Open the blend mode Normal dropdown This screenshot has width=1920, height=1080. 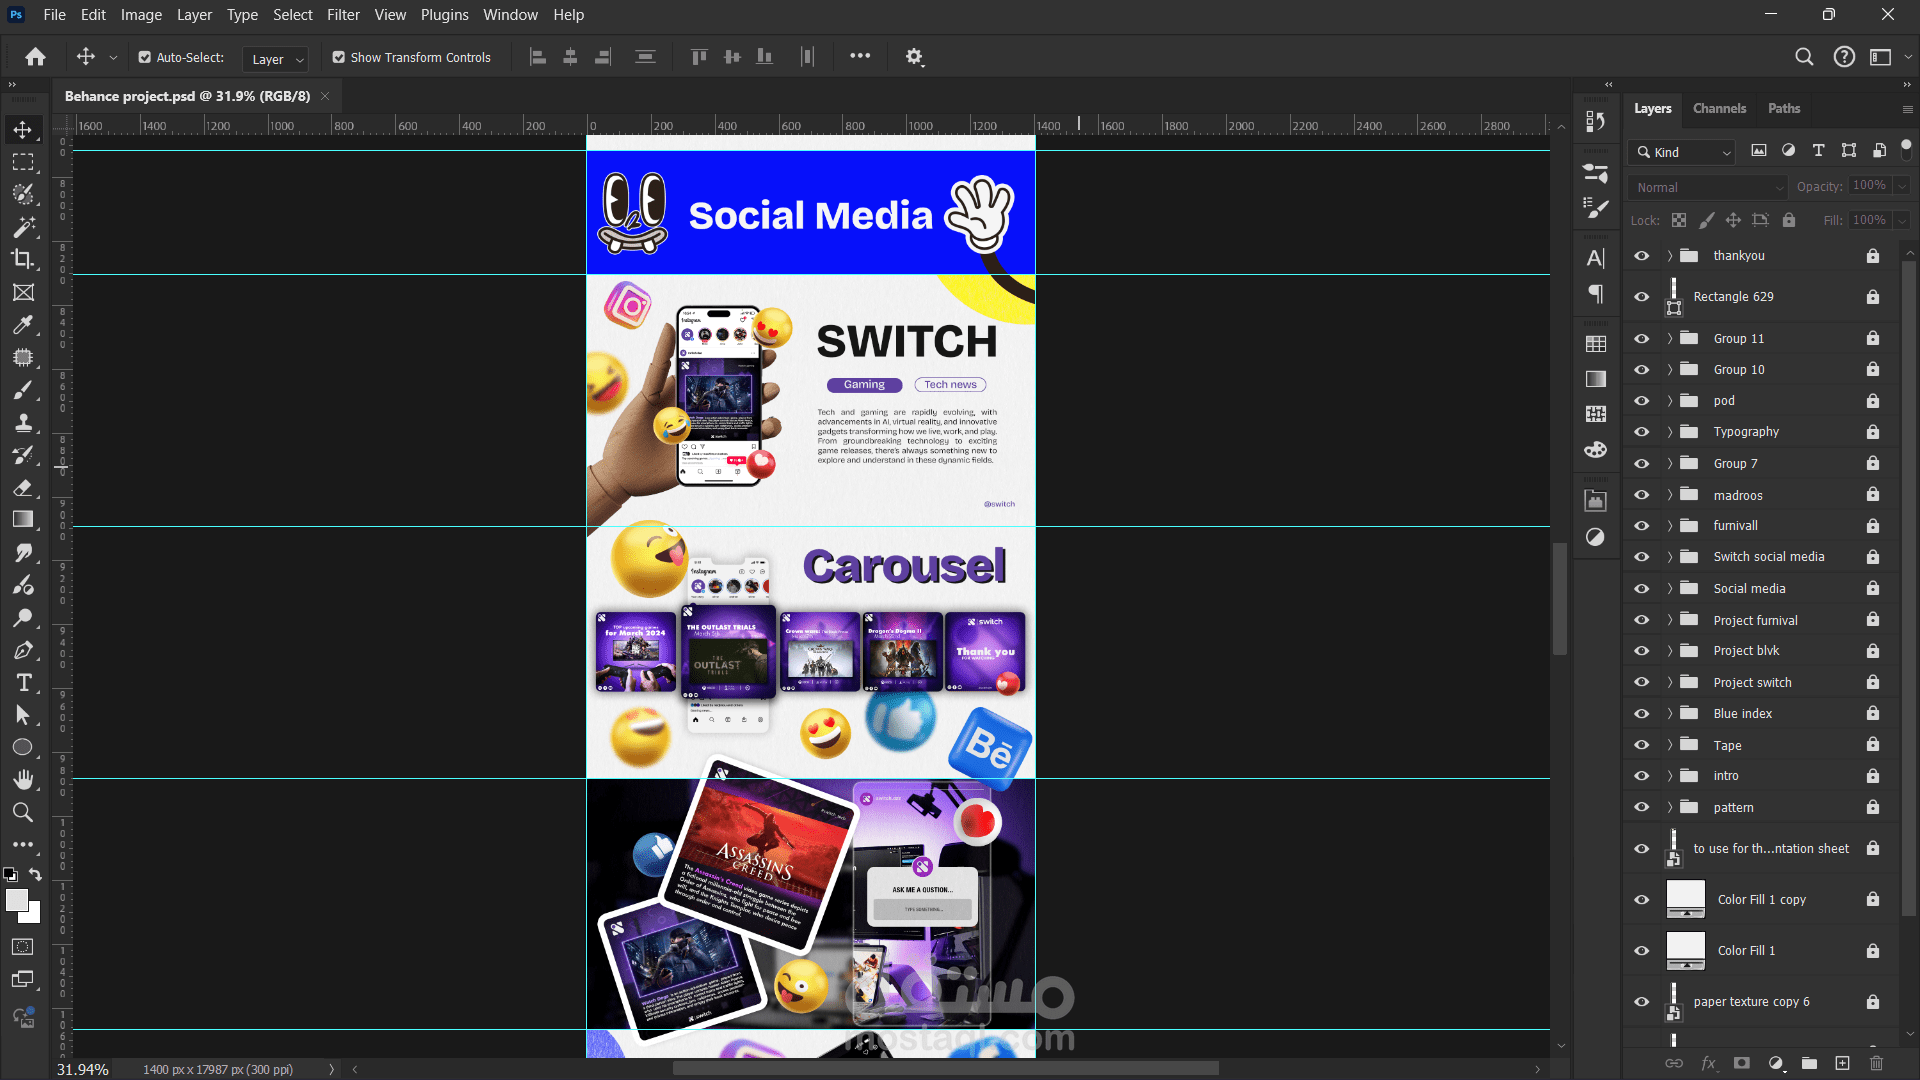click(x=1706, y=187)
